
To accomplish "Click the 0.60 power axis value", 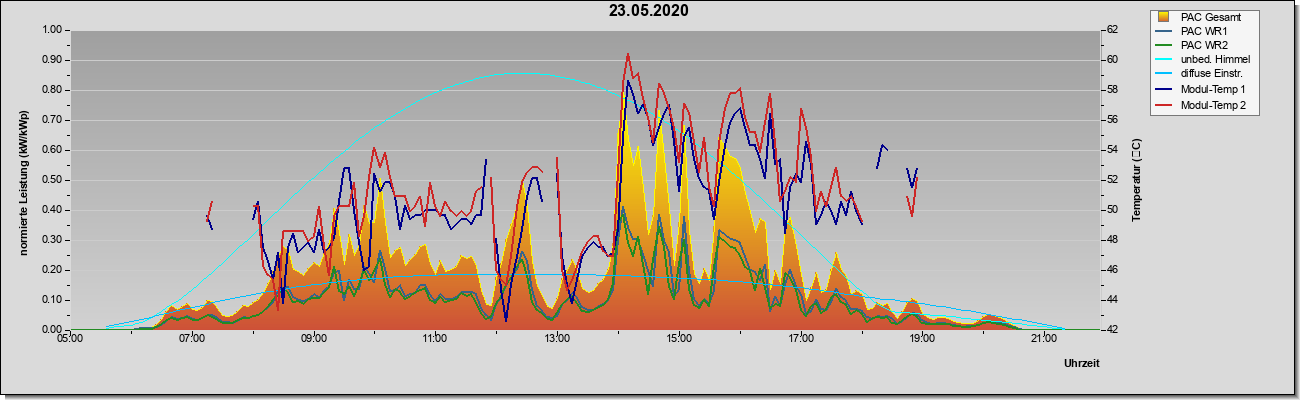I will click(x=50, y=150).
